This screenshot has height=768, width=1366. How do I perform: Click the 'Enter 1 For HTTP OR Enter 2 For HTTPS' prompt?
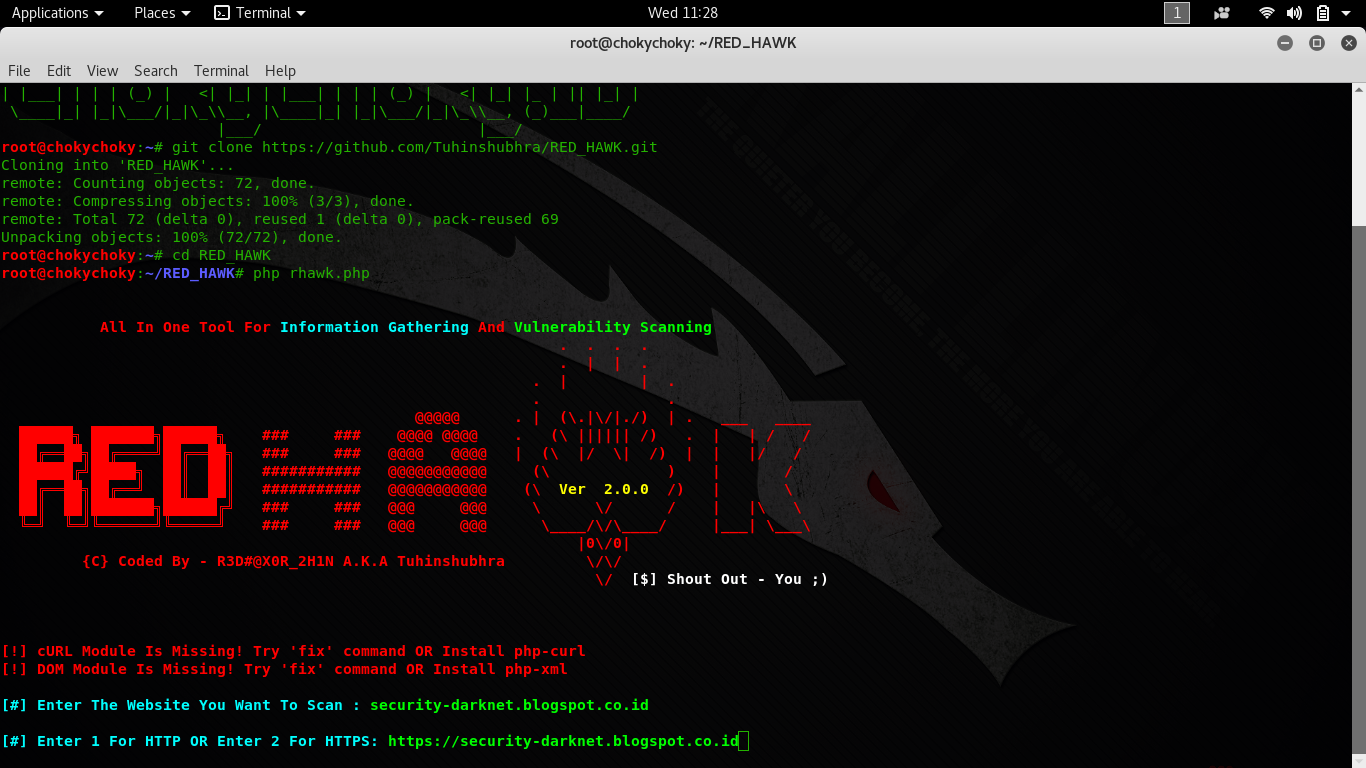[x=190, y=741]
